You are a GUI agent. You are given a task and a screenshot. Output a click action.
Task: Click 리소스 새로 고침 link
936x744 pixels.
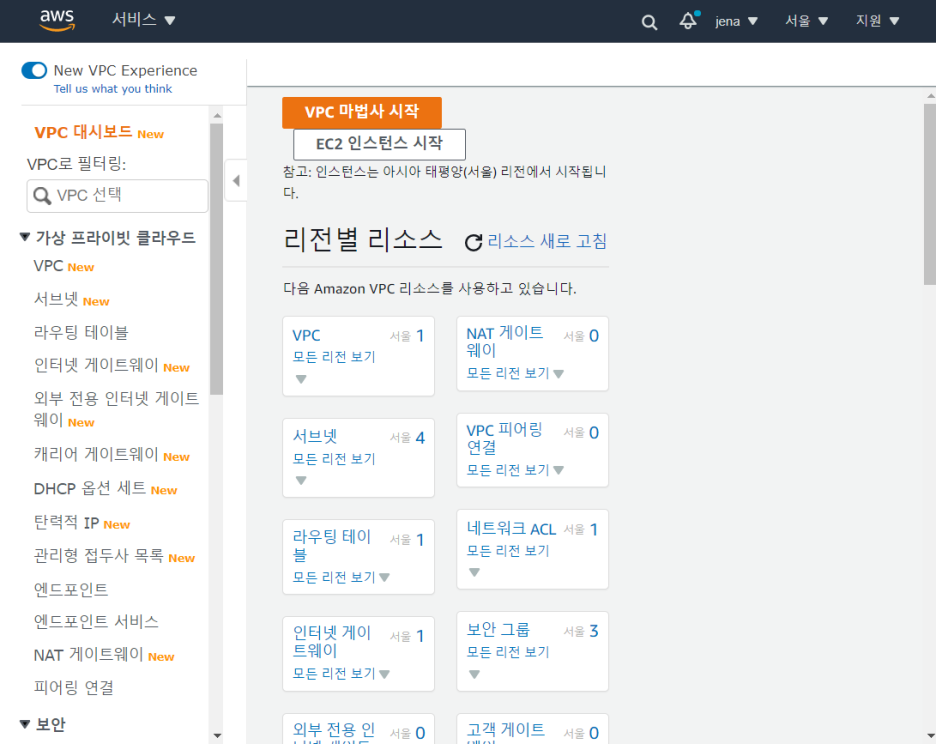click(x=547, y=241)
